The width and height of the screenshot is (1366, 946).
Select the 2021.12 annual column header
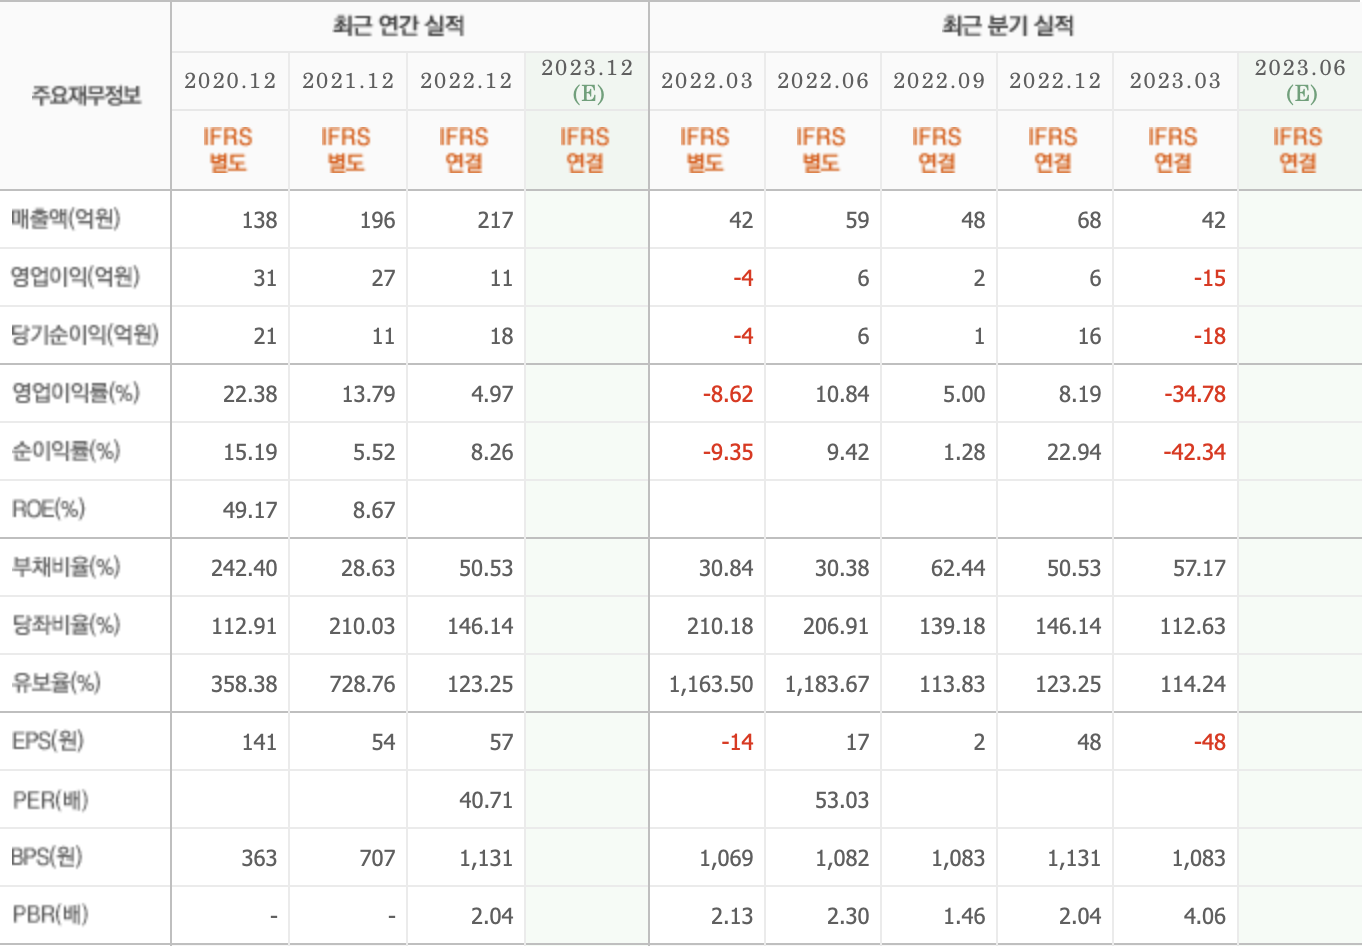[x=348, y=81]
